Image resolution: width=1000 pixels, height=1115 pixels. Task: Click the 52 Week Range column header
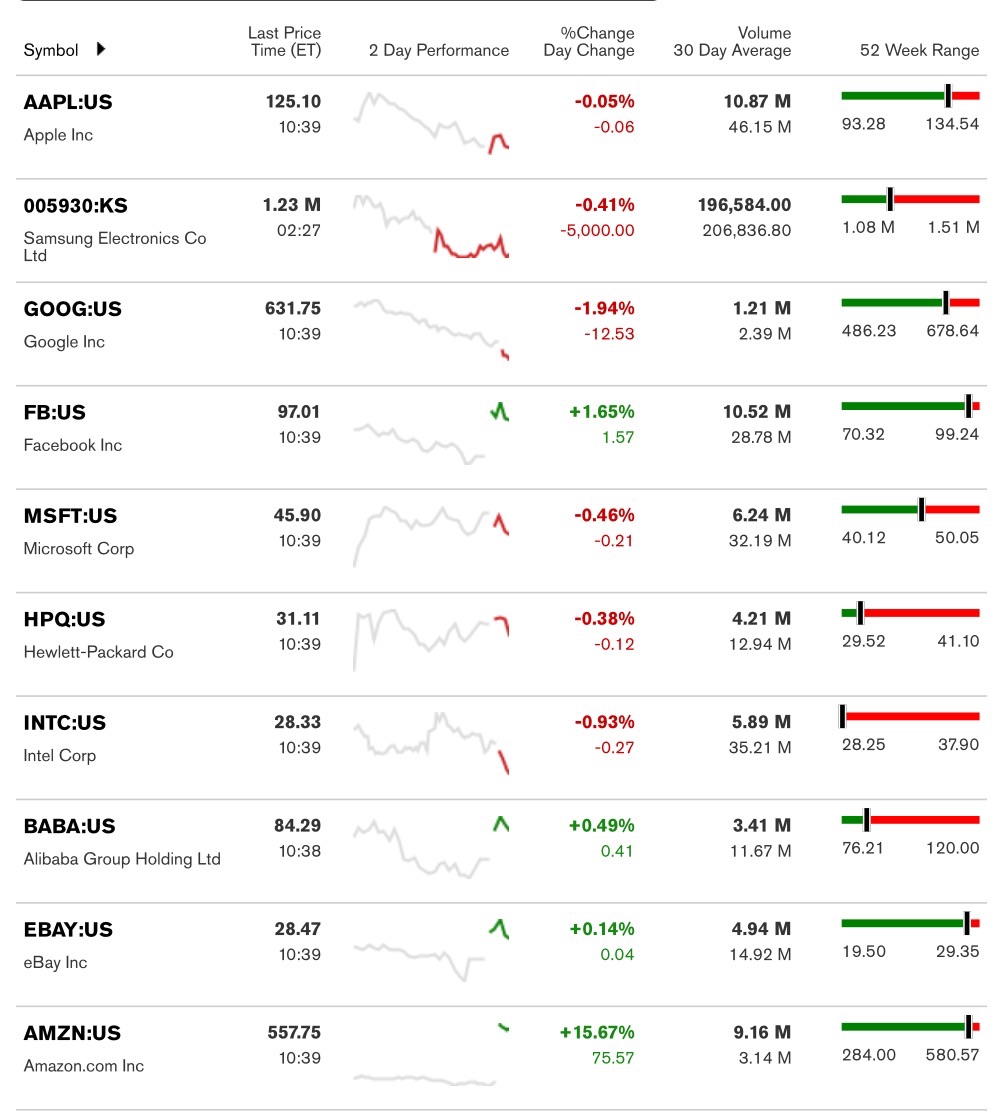click(x=919, y=50)
